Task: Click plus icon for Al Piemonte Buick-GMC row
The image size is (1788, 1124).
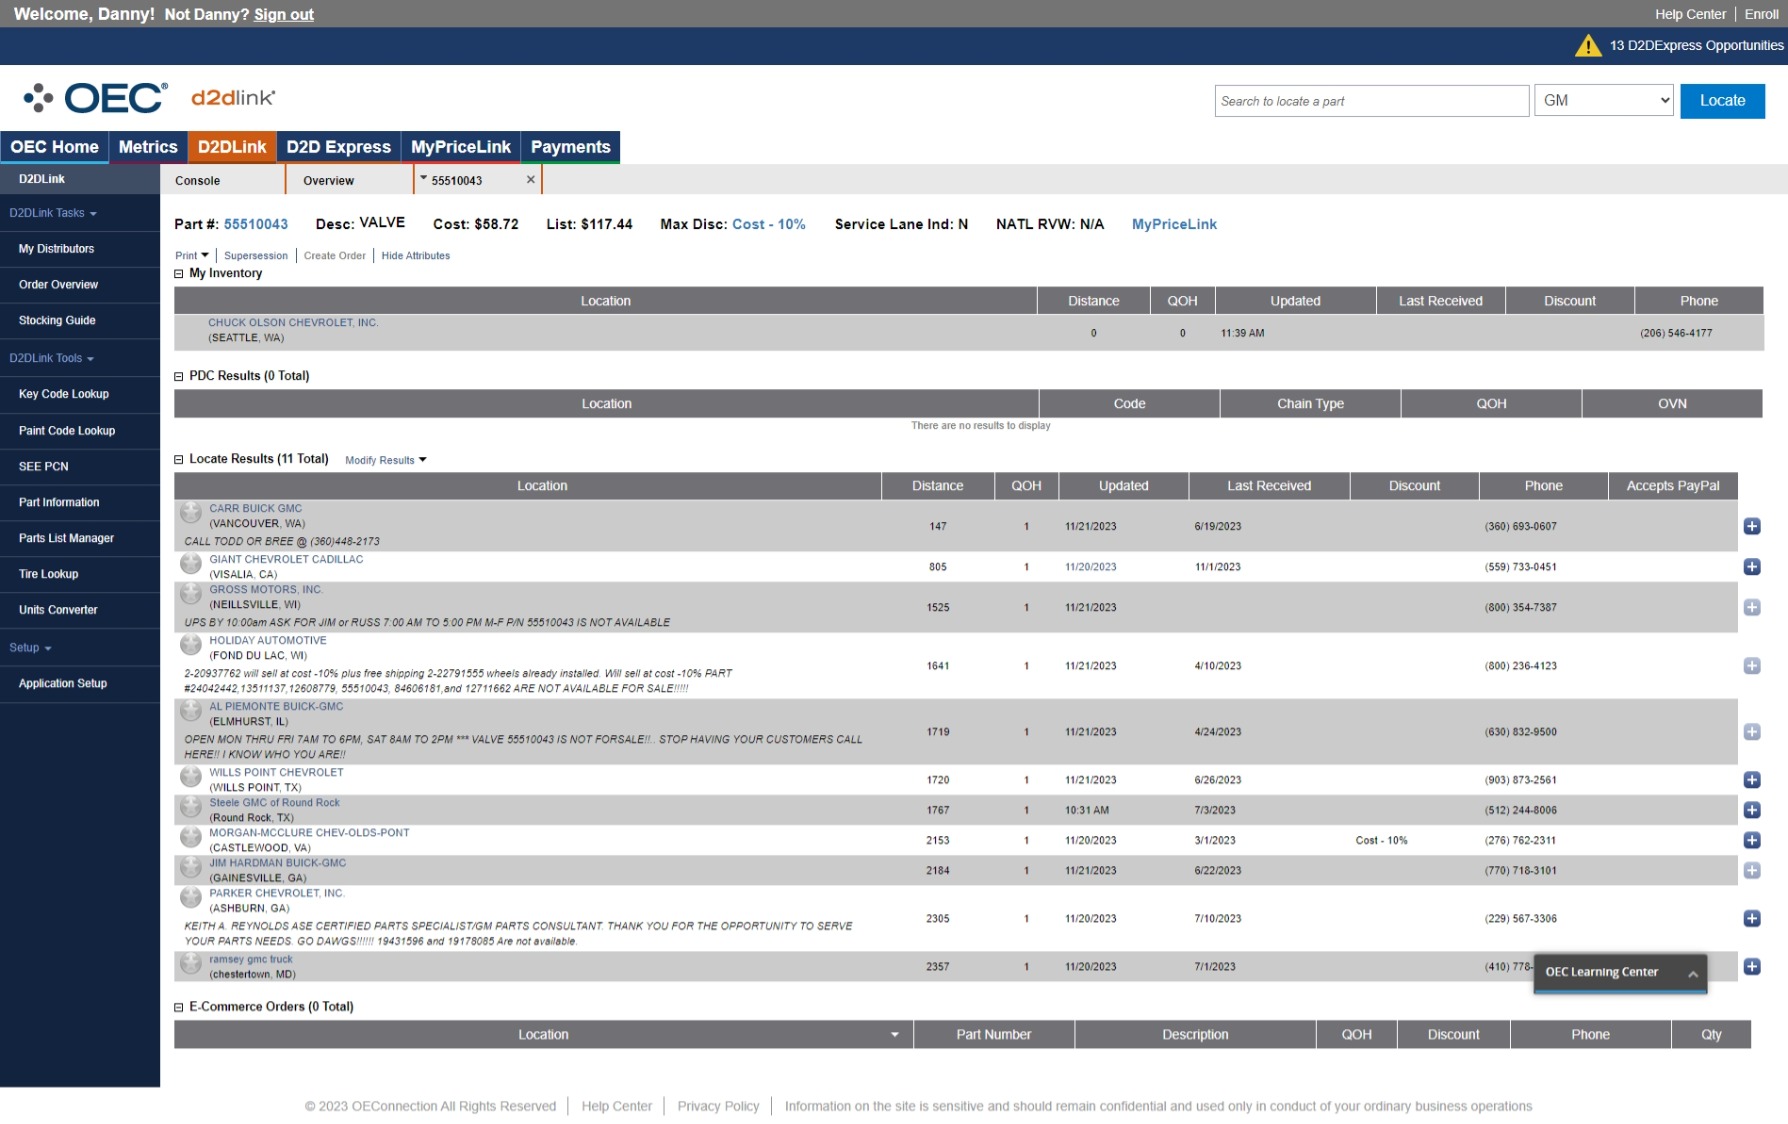Action: (1752, 732)
